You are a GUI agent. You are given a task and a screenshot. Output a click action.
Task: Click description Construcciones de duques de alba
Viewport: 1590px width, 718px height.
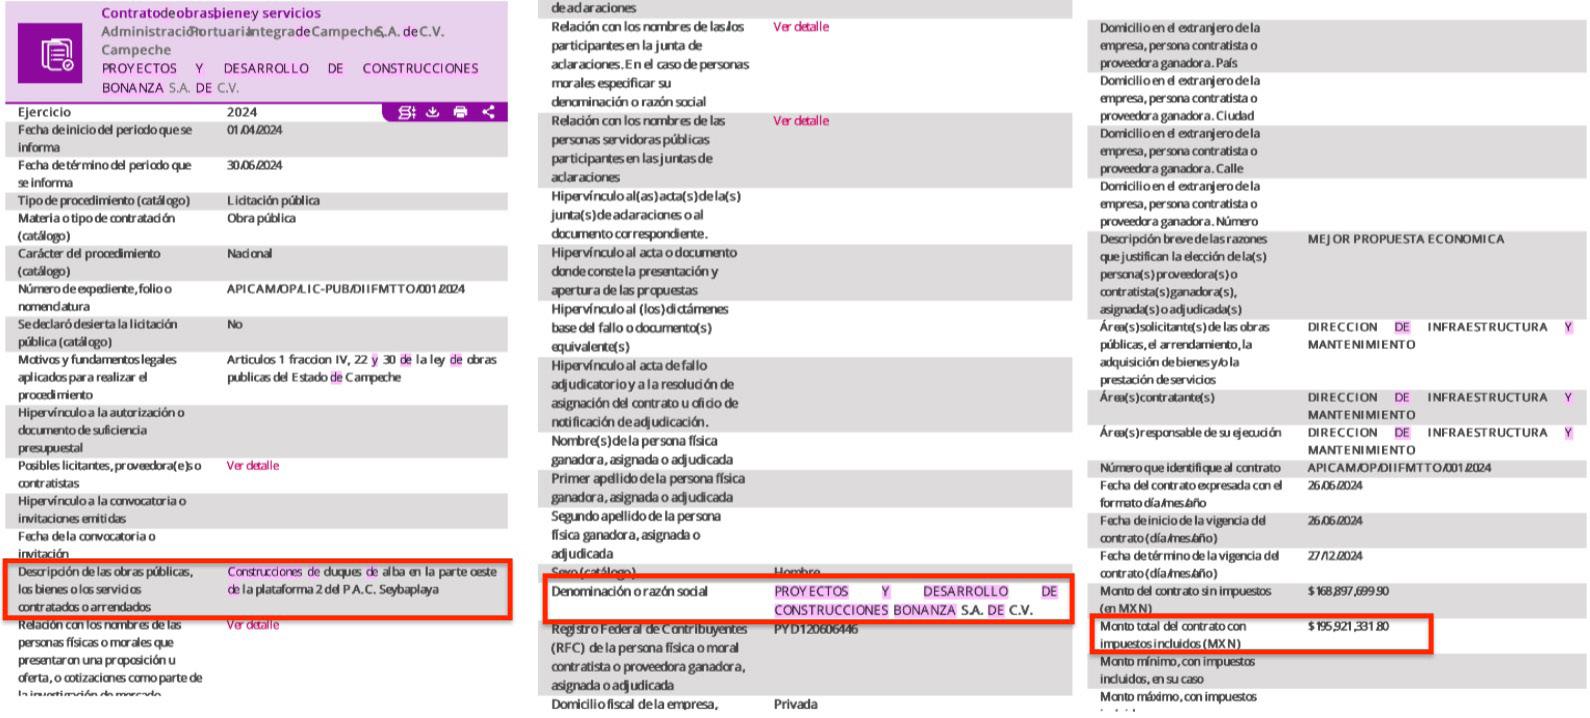[x=362, y=580]
